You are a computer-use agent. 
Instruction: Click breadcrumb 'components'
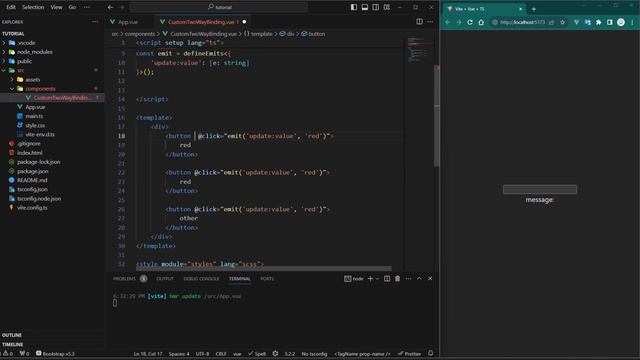pos(140,34)
